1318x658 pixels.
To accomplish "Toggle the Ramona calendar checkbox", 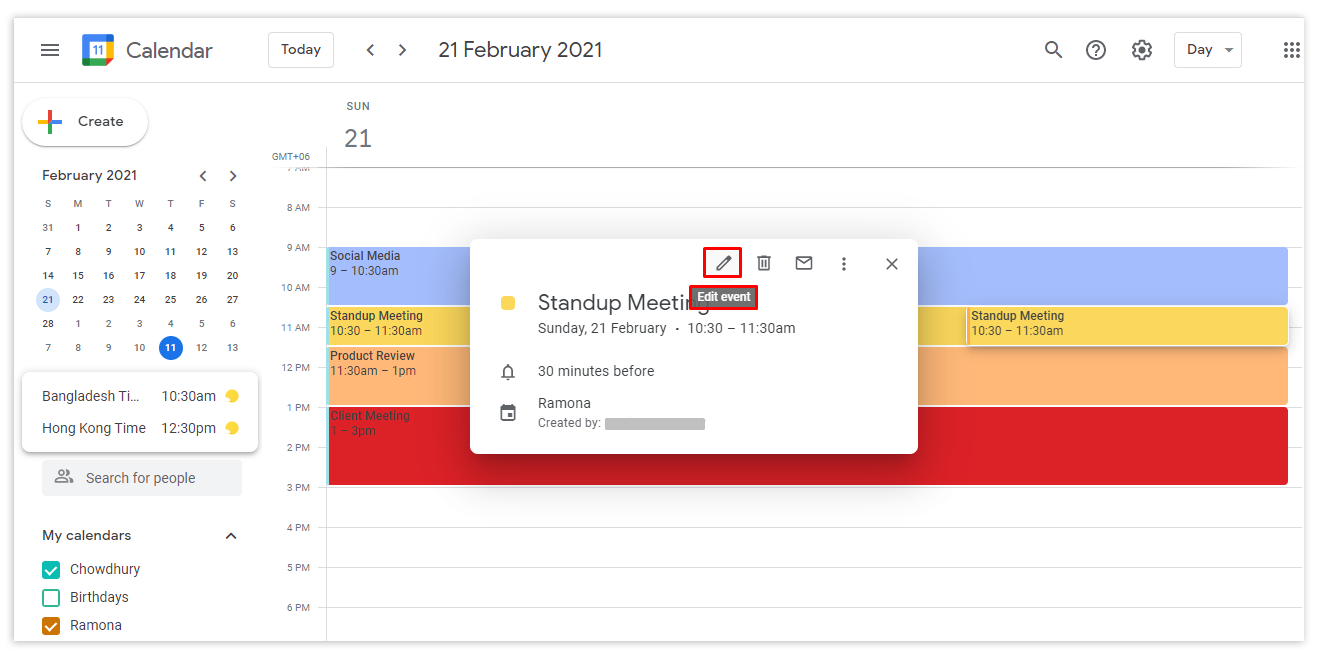I will click(51, 626).
